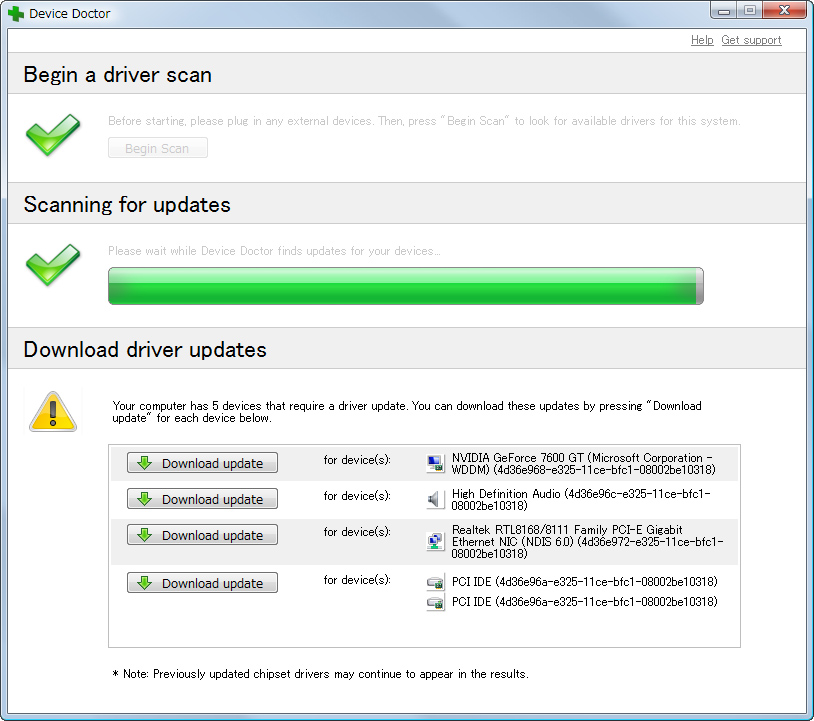Screen dimensions: 814x721
Task: Click the green checkmark beside the scan progress bar
Action: pyautogui.click(x=53, y=265)
